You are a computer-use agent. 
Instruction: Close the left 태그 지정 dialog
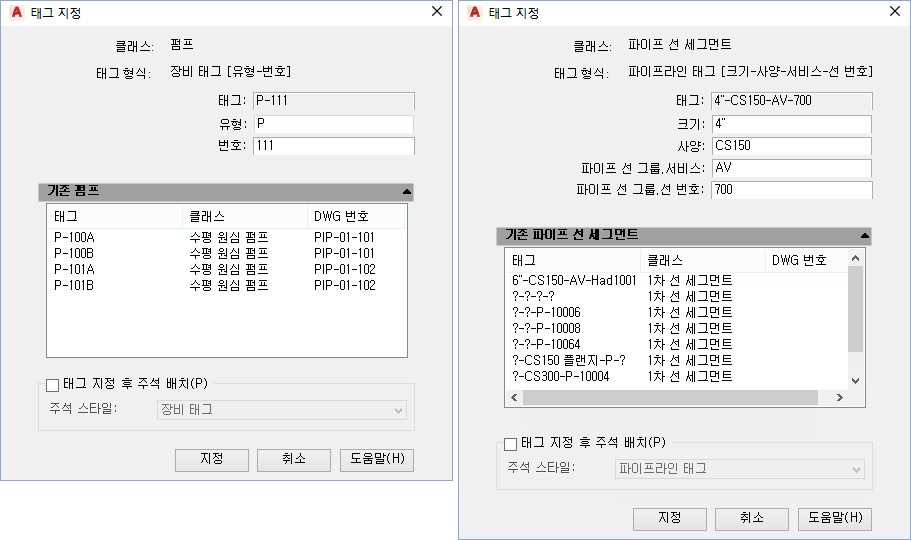(436, 12)
